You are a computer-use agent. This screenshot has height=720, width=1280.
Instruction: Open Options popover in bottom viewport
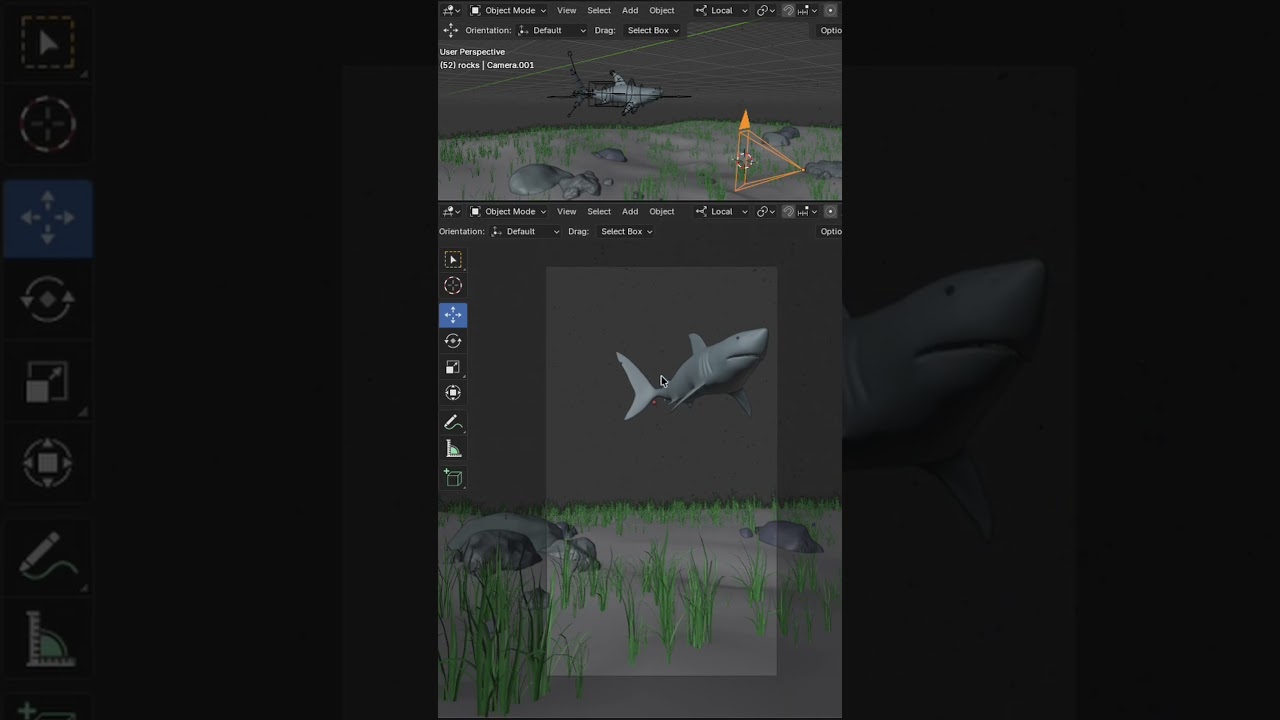point(830,231)
